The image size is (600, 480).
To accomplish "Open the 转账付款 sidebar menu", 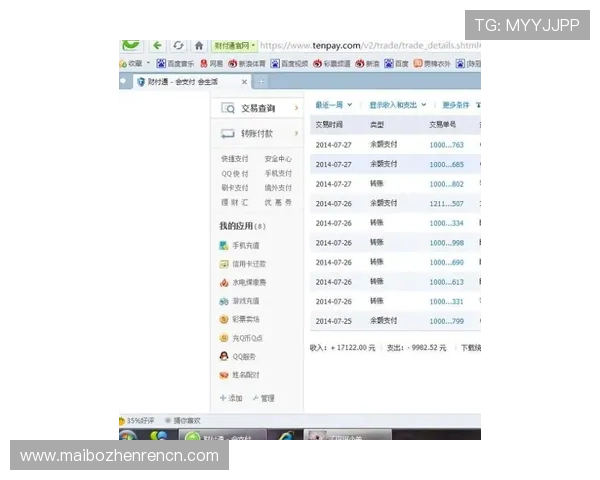I will tap(256, 134).
